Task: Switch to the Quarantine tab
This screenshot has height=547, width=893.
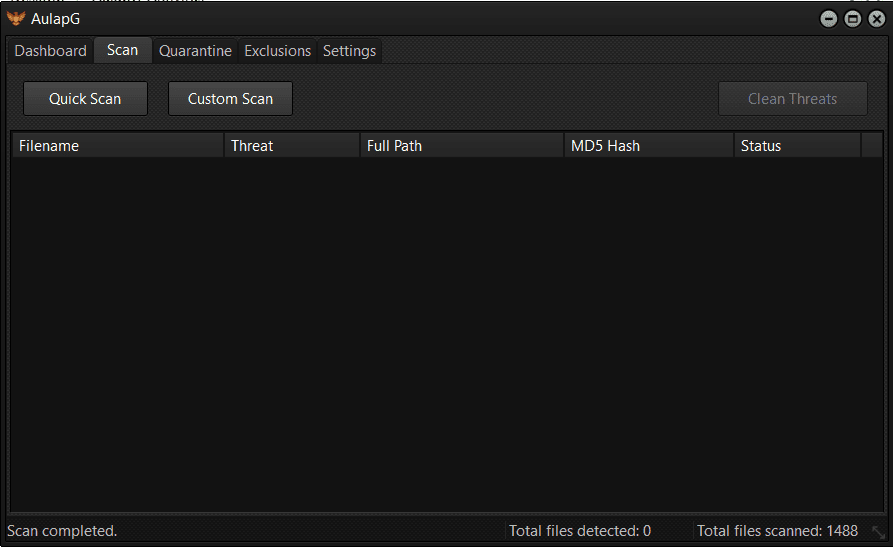Action: (195, 51)
